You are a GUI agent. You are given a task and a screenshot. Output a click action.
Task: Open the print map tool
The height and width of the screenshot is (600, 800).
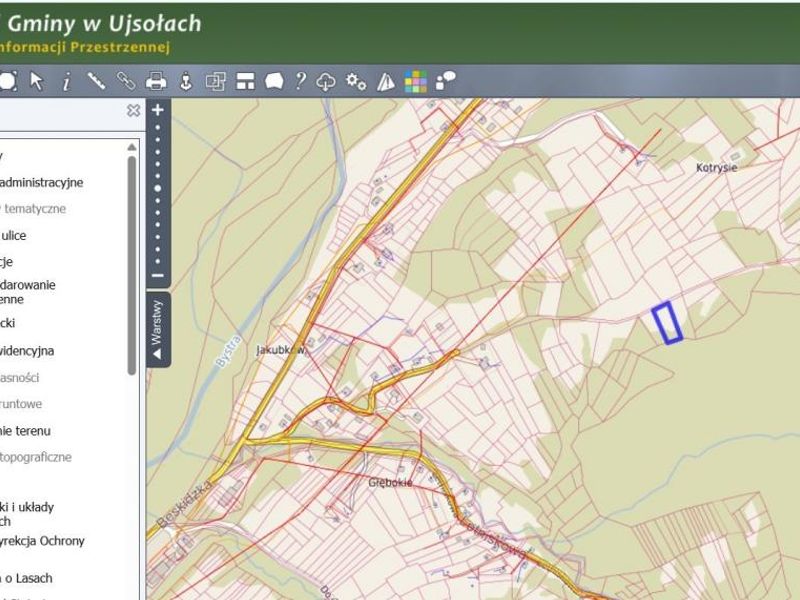156,81
